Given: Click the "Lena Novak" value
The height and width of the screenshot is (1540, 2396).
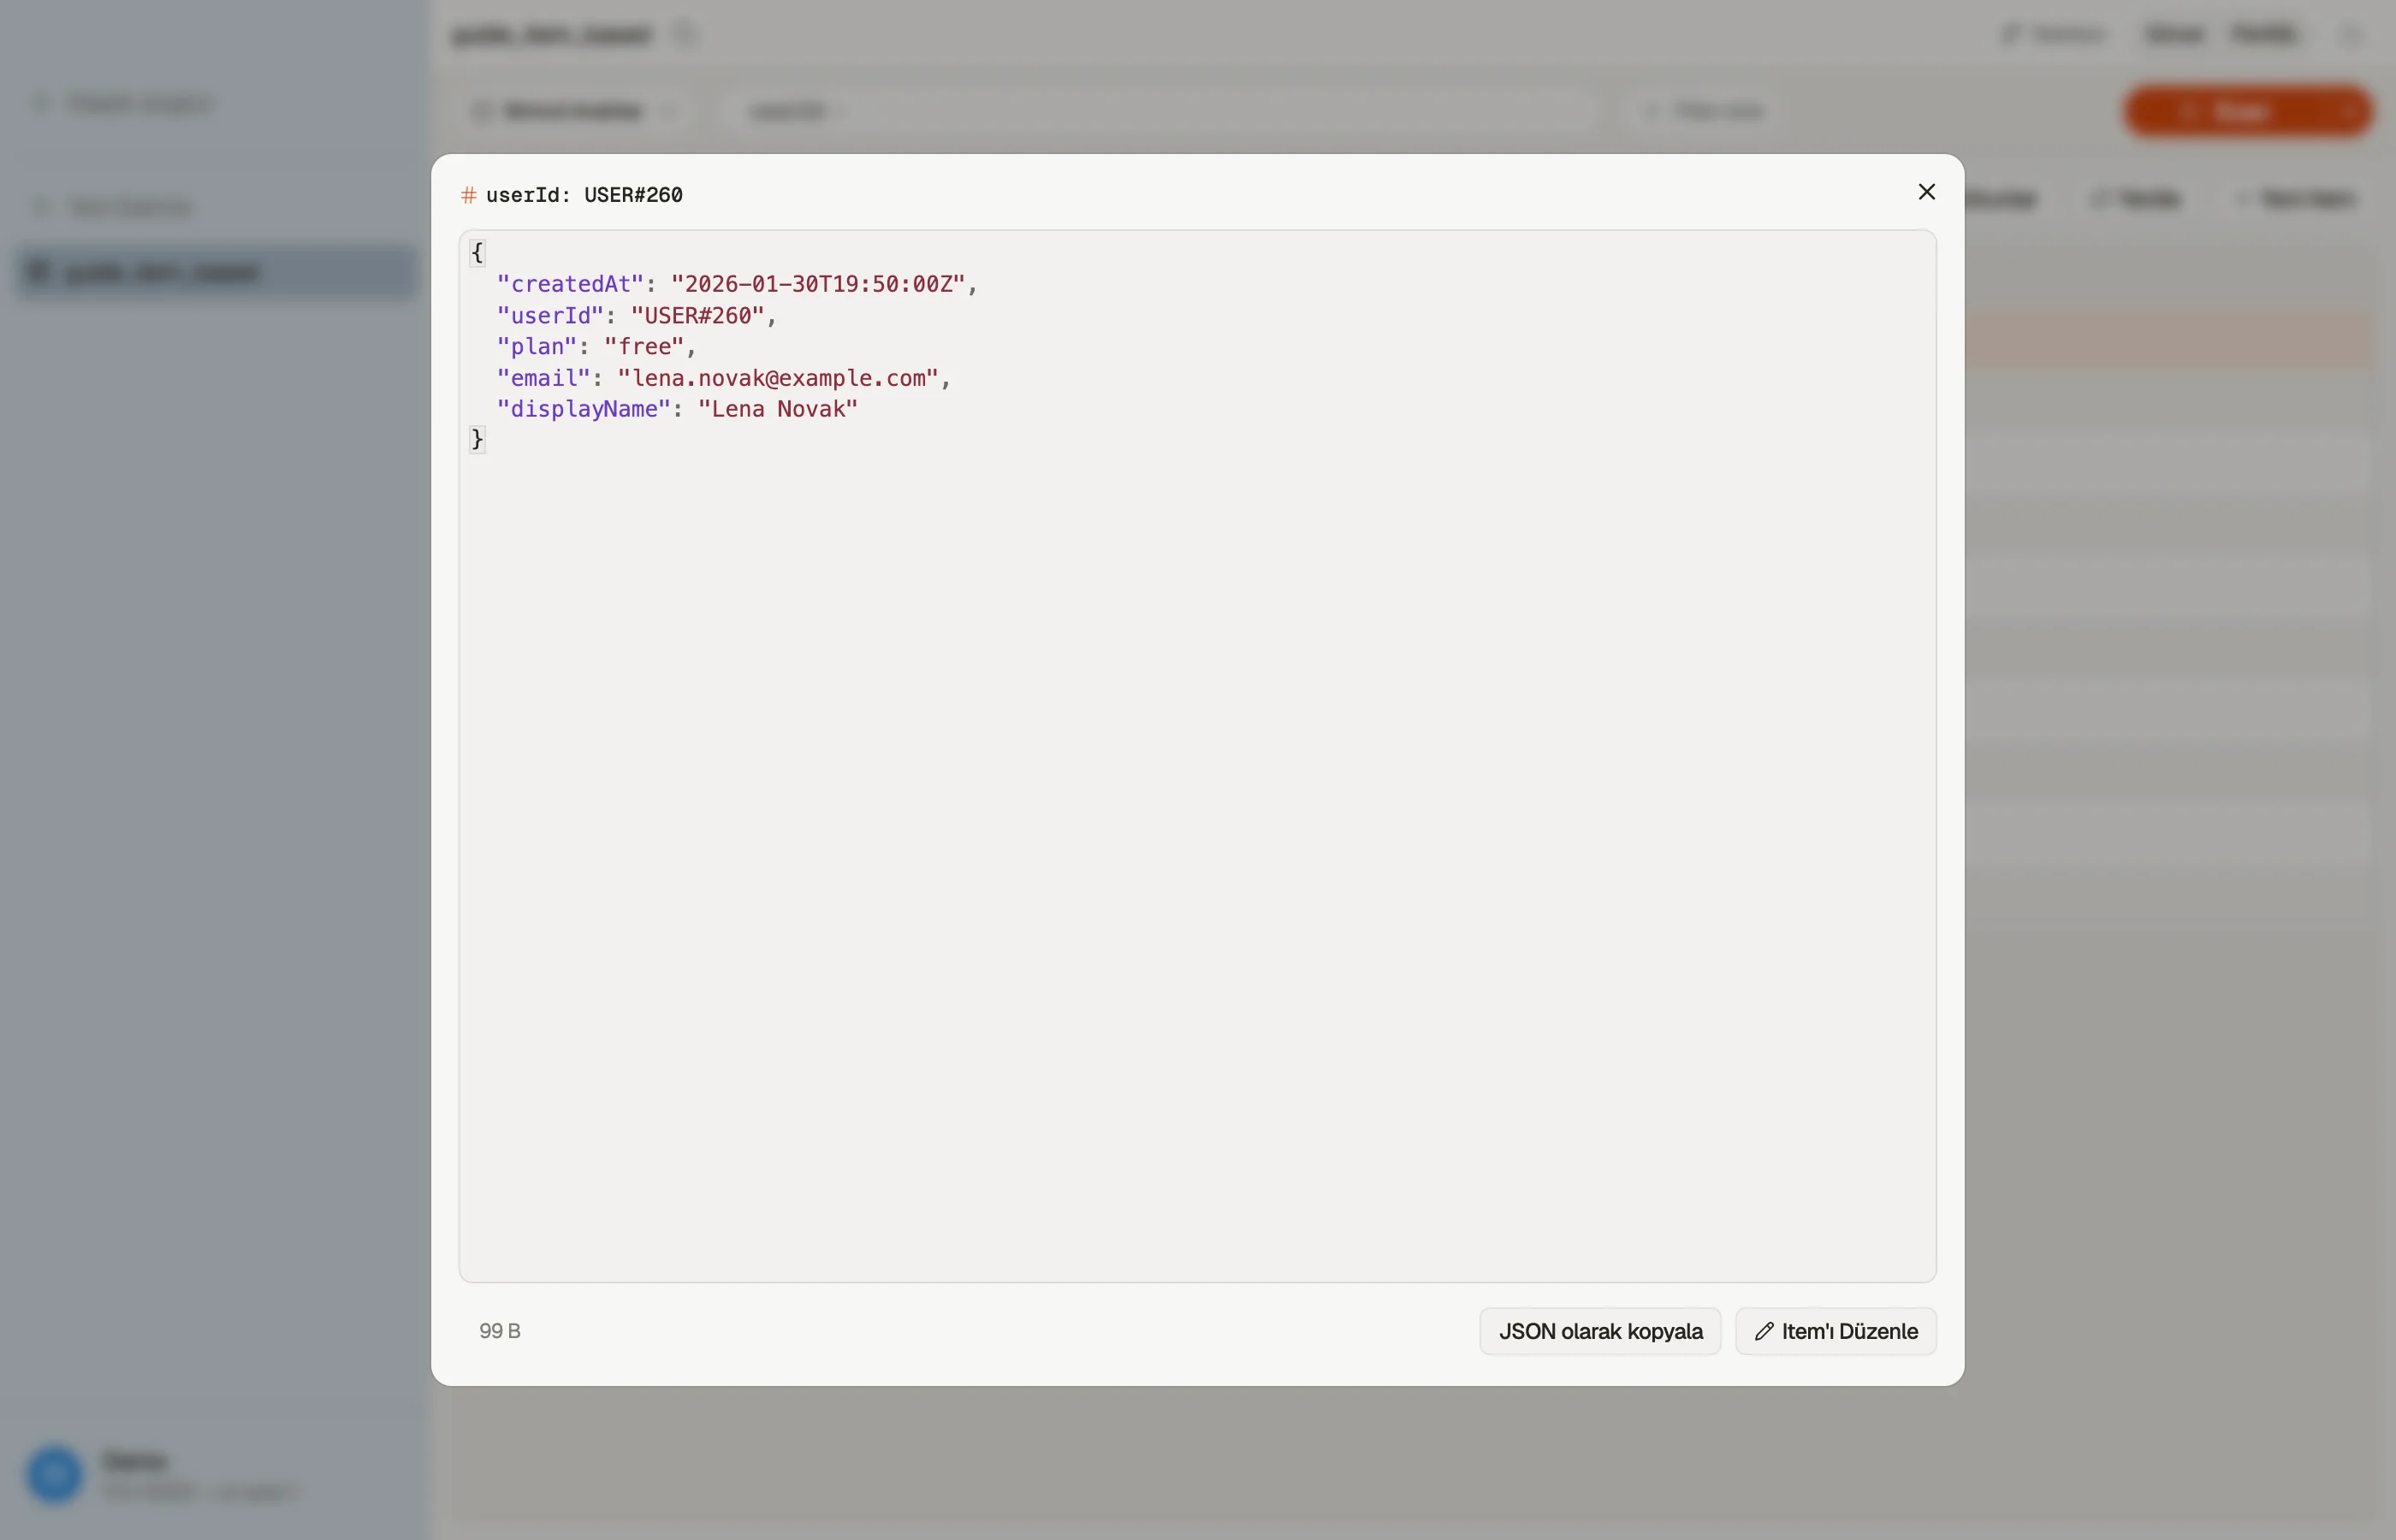Looking at the screenshot, I should pos(777,409).
